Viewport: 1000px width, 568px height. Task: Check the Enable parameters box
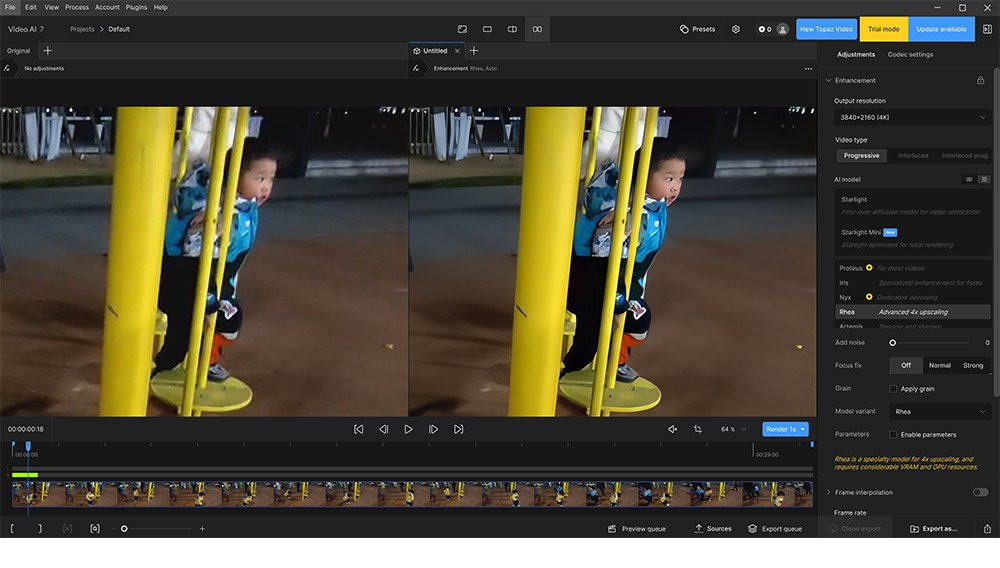pos(893,435)
